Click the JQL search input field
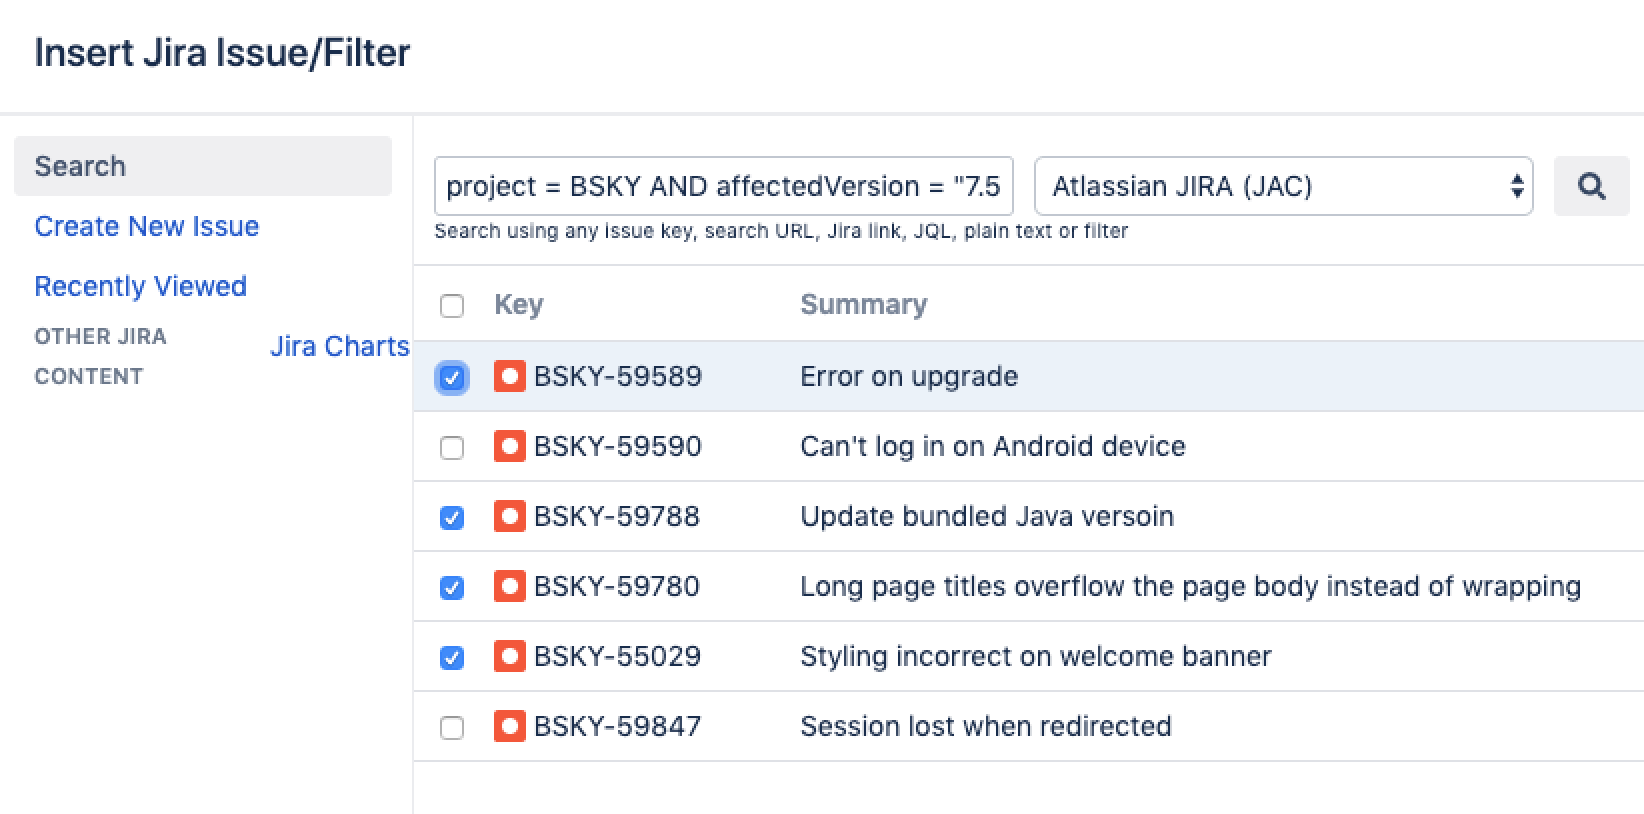Screen dimensions: 1644x814 pyautogui.click(x=723, y=186)
